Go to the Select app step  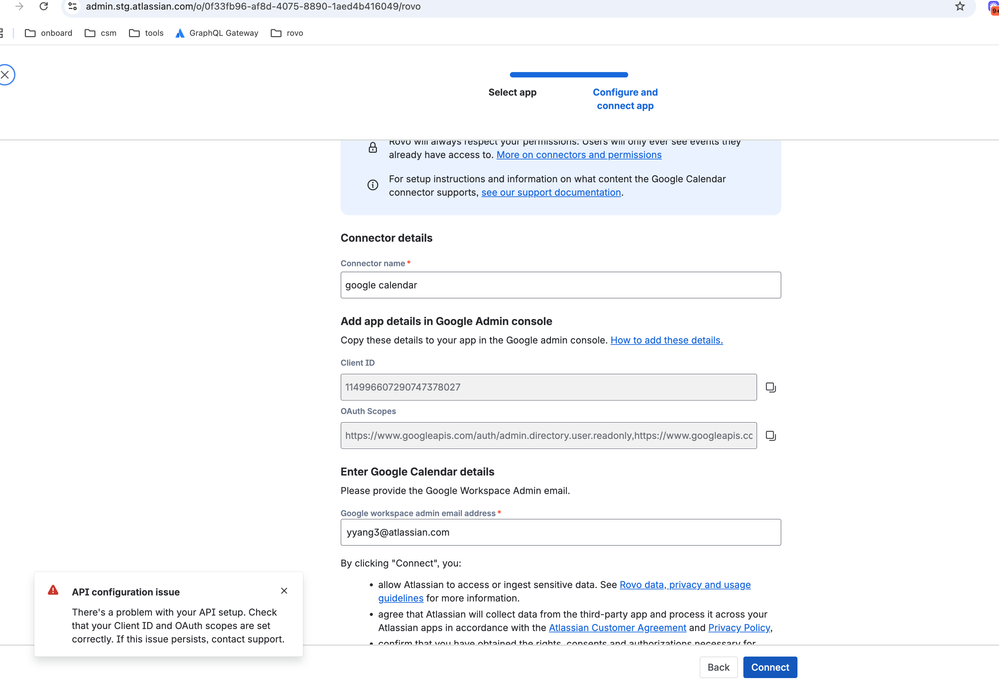[512, 92]
